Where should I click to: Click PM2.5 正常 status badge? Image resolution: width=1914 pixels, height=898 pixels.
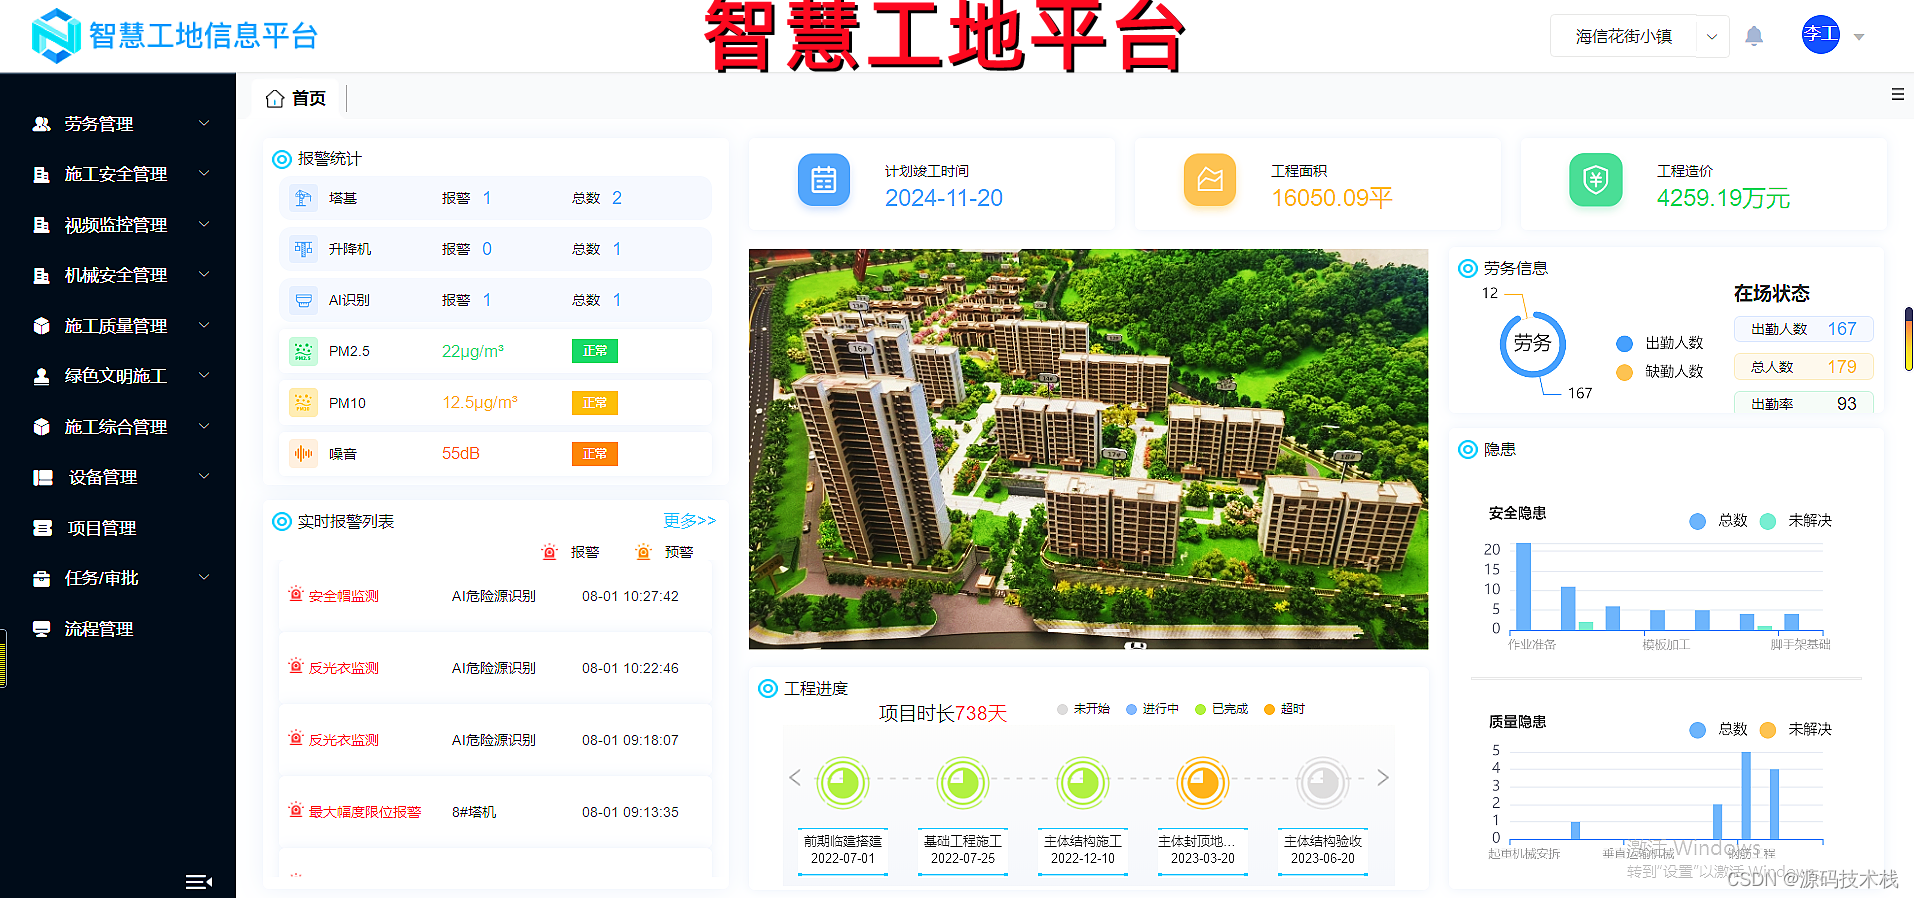coord(595,351)
